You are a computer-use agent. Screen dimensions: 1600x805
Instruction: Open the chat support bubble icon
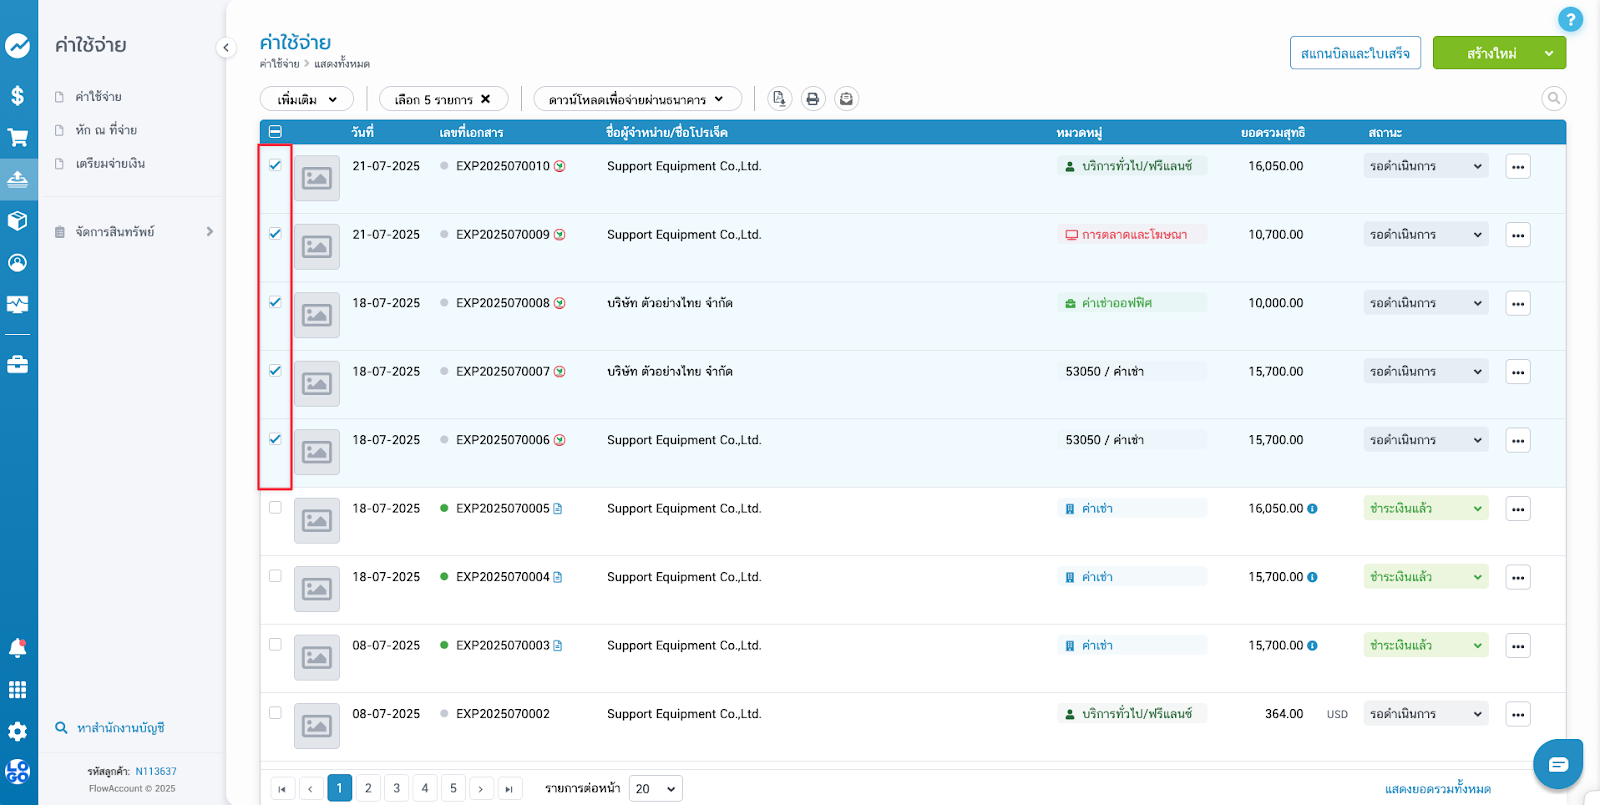pos(1557,765)
